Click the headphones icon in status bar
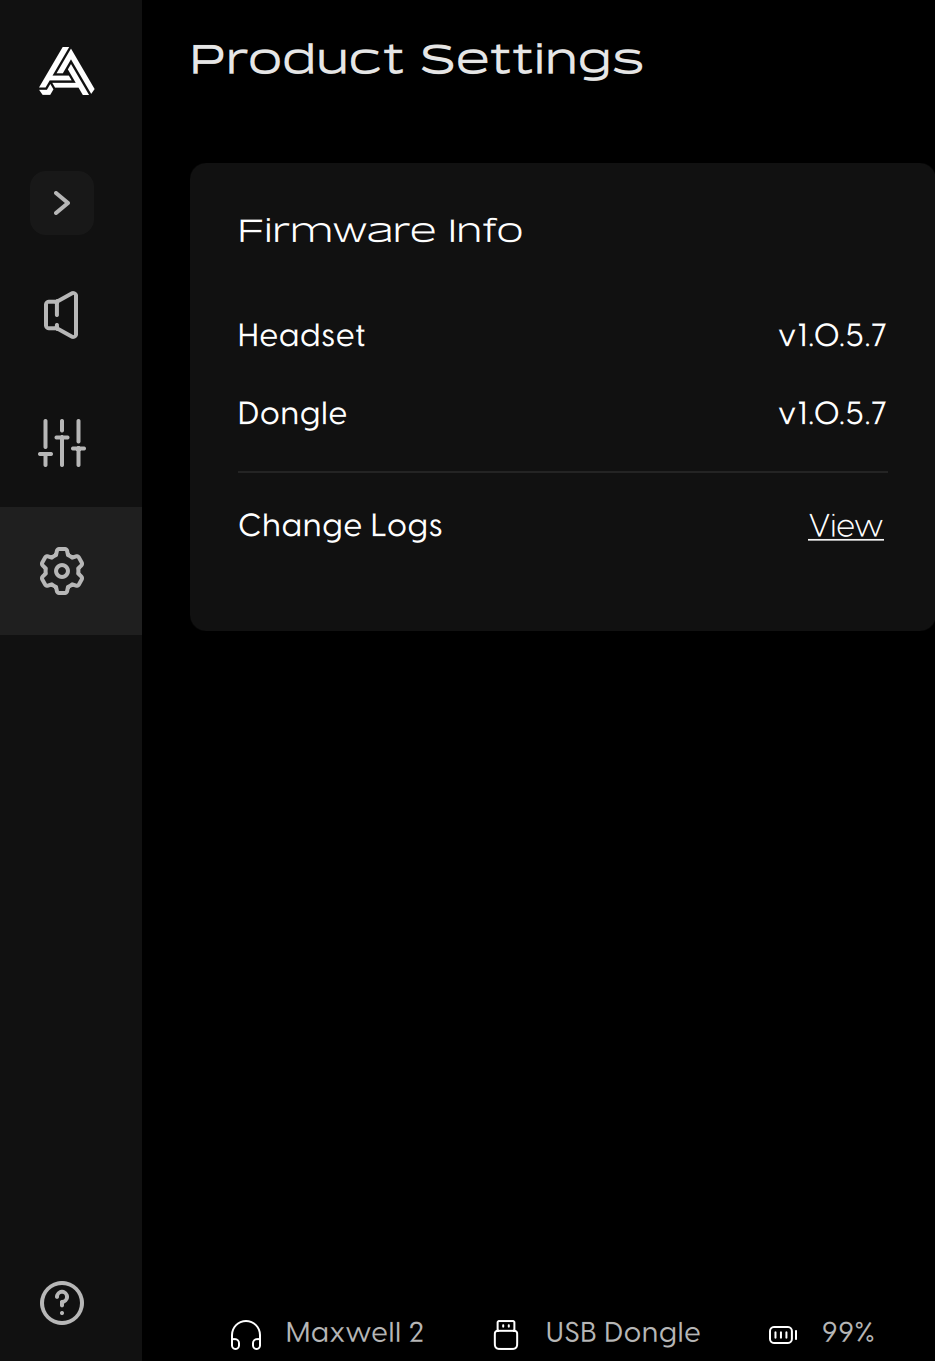This screenshot has height=1361, width=935. [x=246, y=1335]
